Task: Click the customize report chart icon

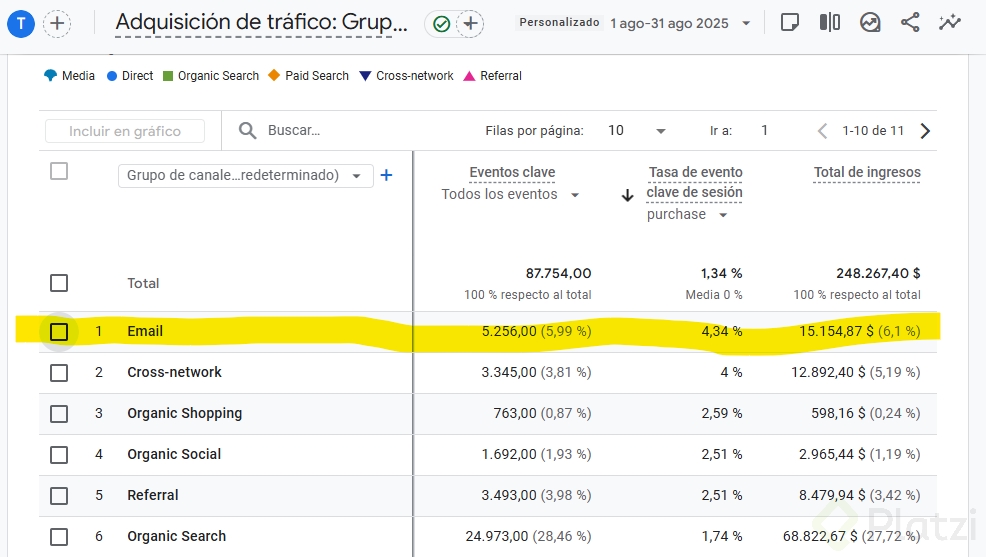Action: click(870, 22)
